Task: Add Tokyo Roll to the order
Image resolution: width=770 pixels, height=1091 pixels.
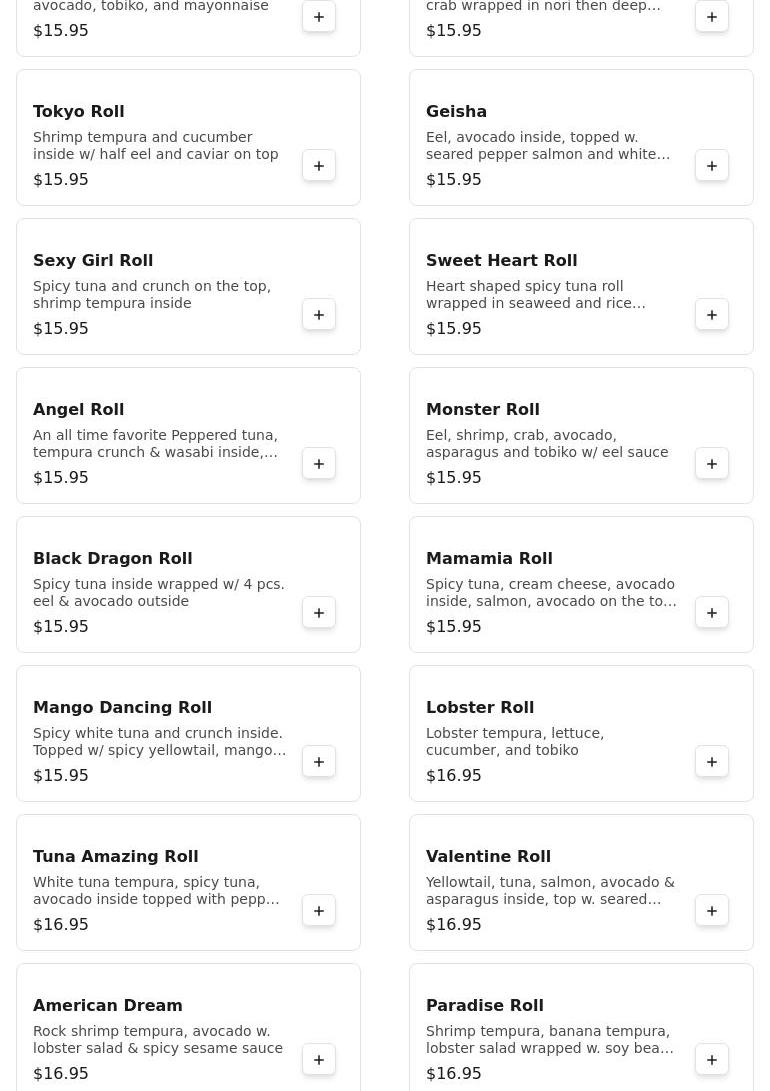Action: pos(319,166)
